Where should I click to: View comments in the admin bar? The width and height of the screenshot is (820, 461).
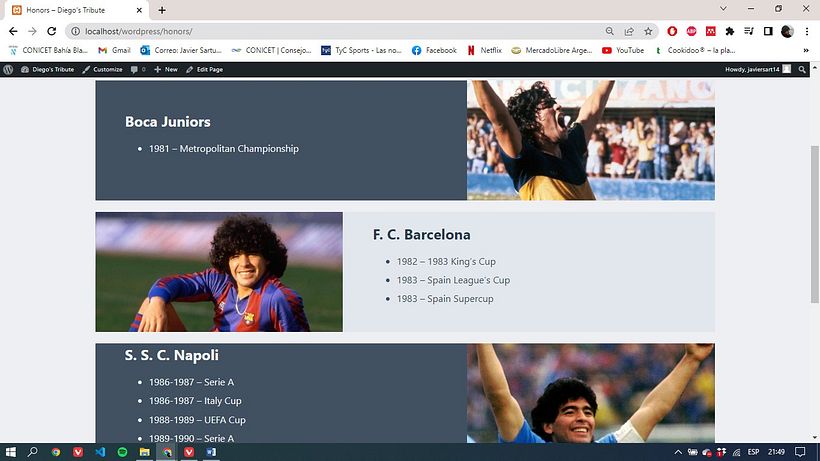coord(138,69)
